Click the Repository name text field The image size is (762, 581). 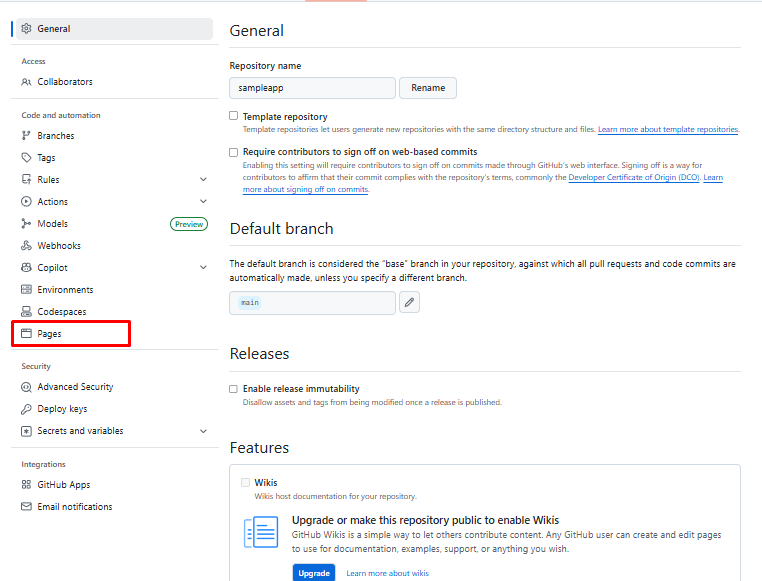(312, 88)
